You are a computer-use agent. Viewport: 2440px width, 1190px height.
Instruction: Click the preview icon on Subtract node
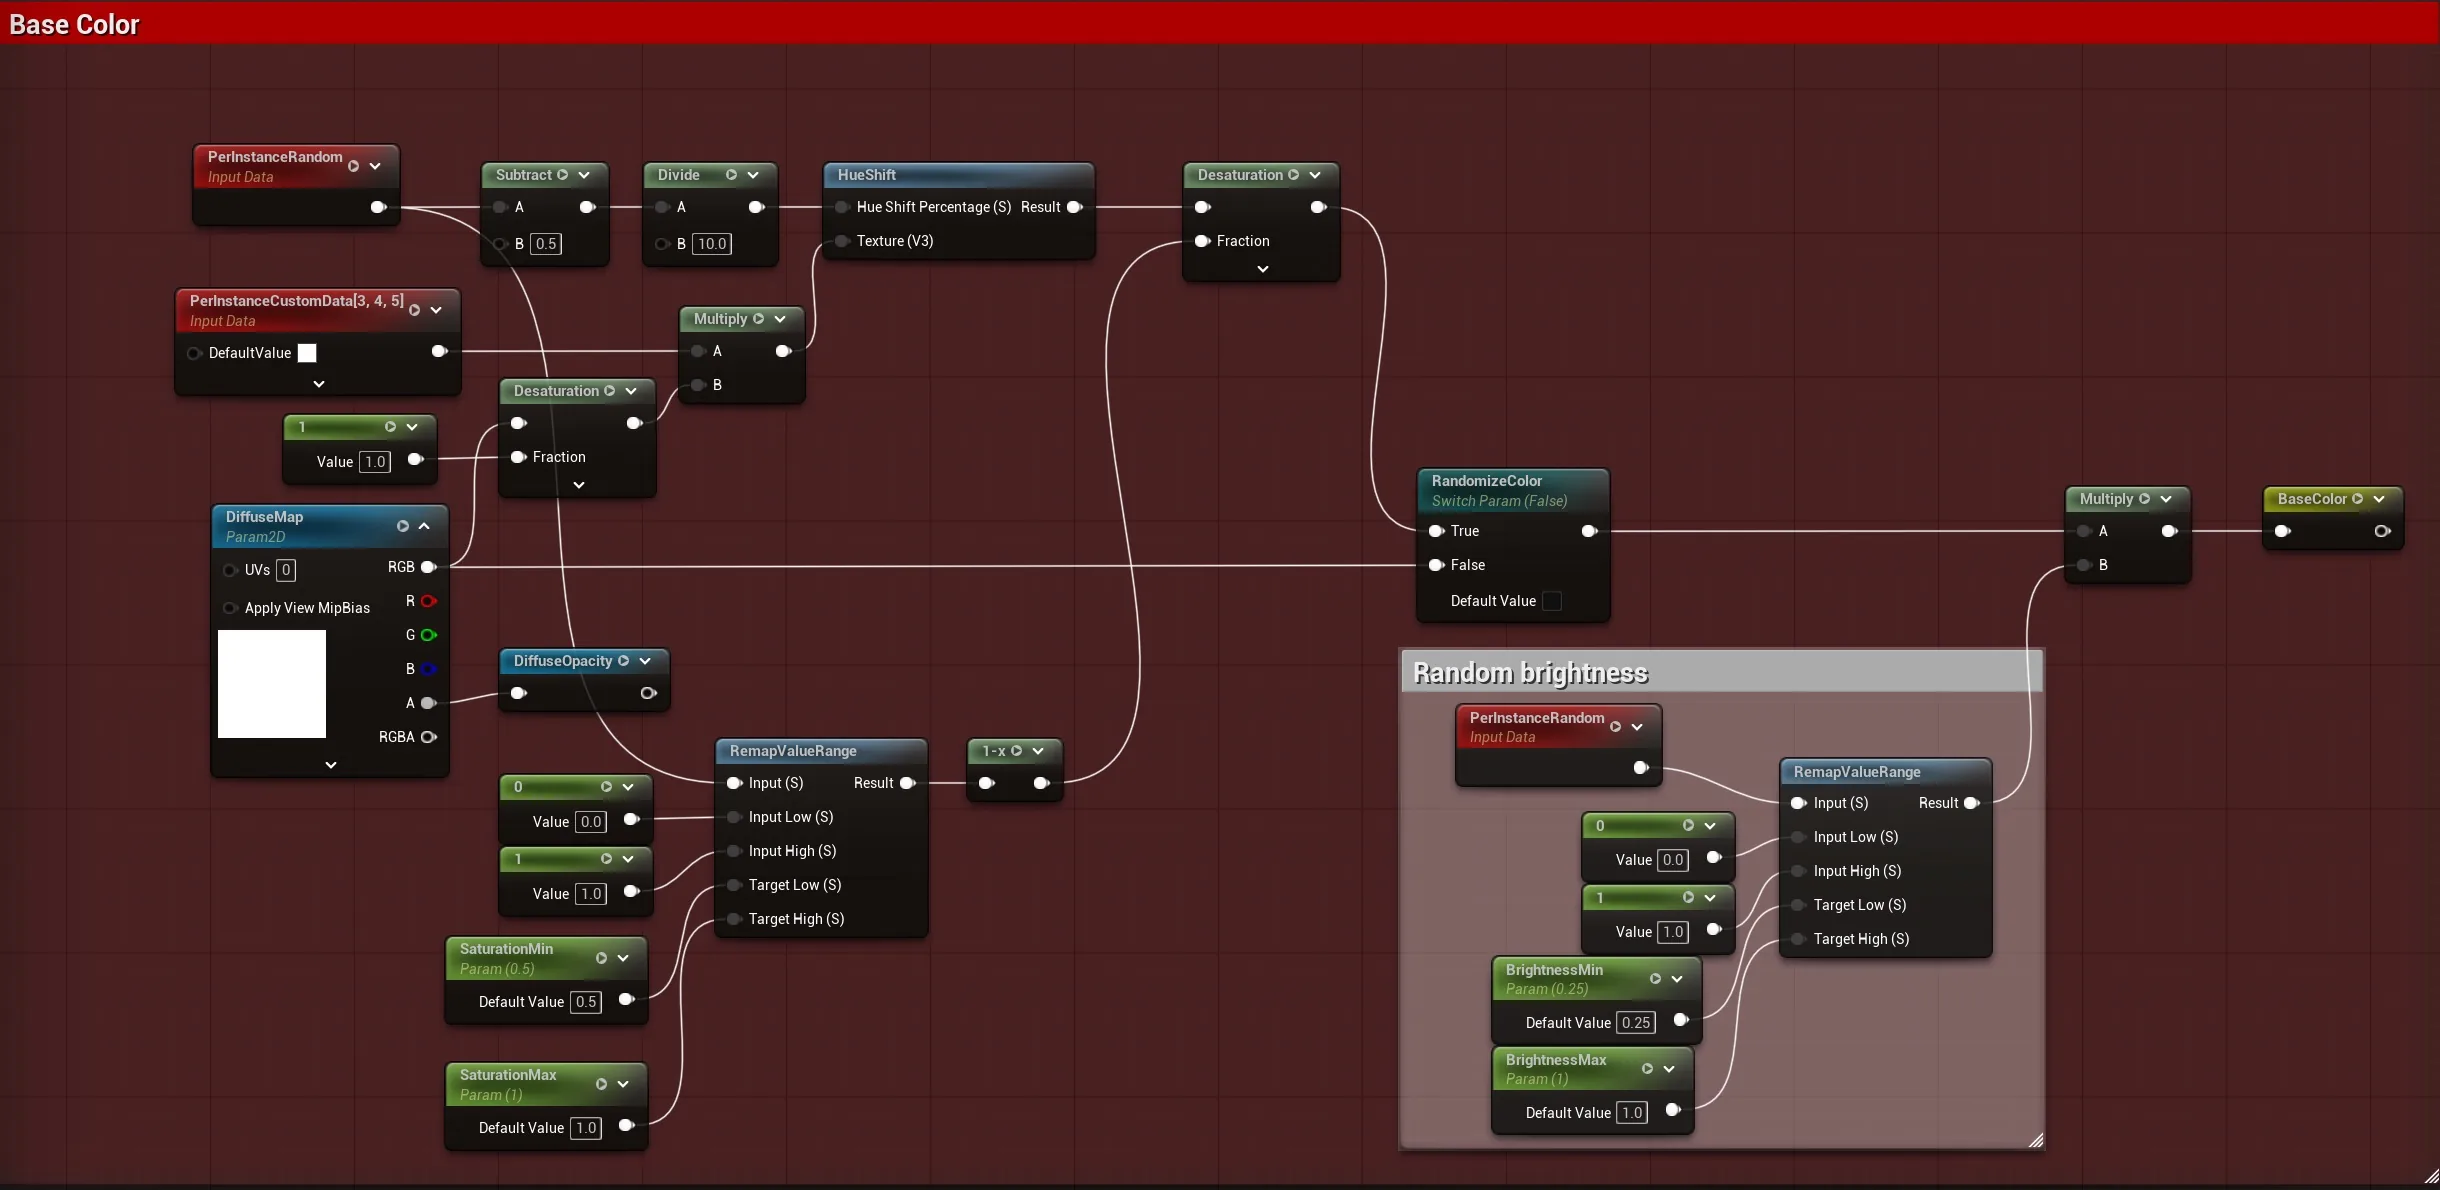coord(562,175)
